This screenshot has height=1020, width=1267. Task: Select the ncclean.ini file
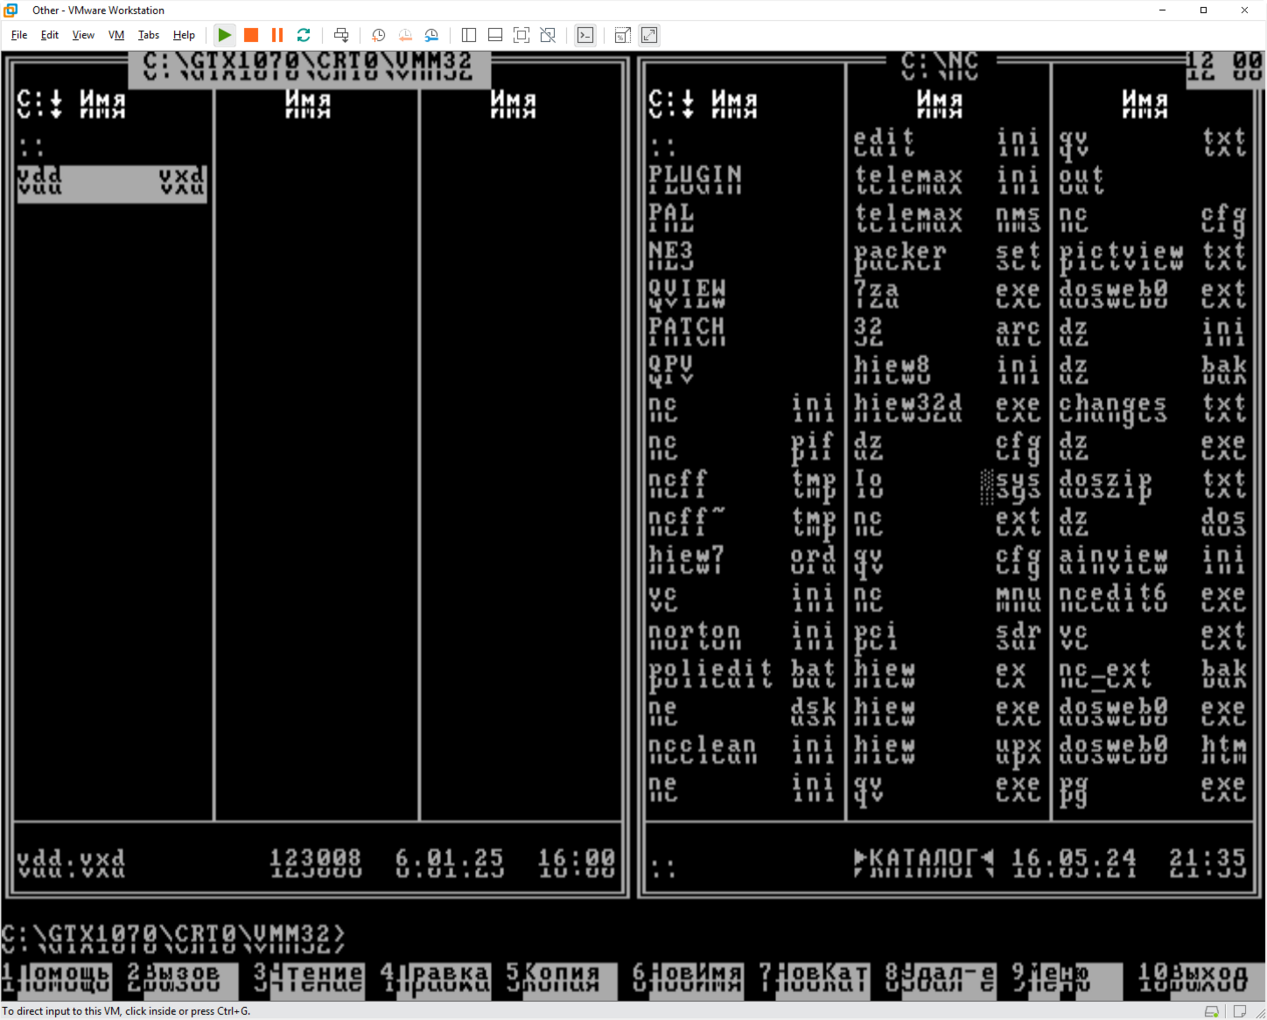pos(742,750)
